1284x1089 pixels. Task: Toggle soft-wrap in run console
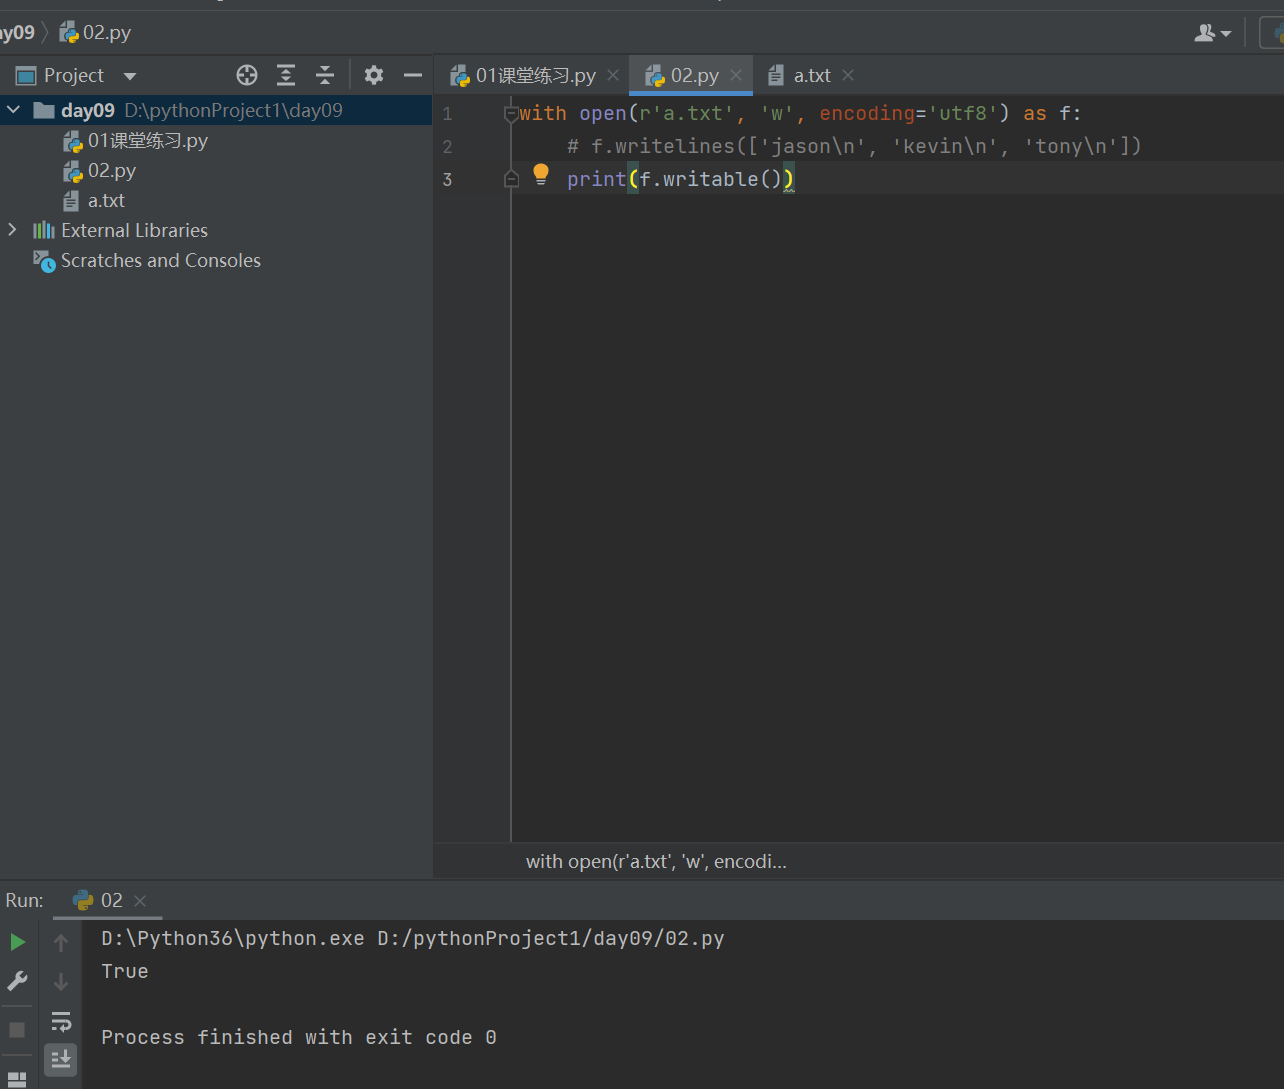[61, 1021]
